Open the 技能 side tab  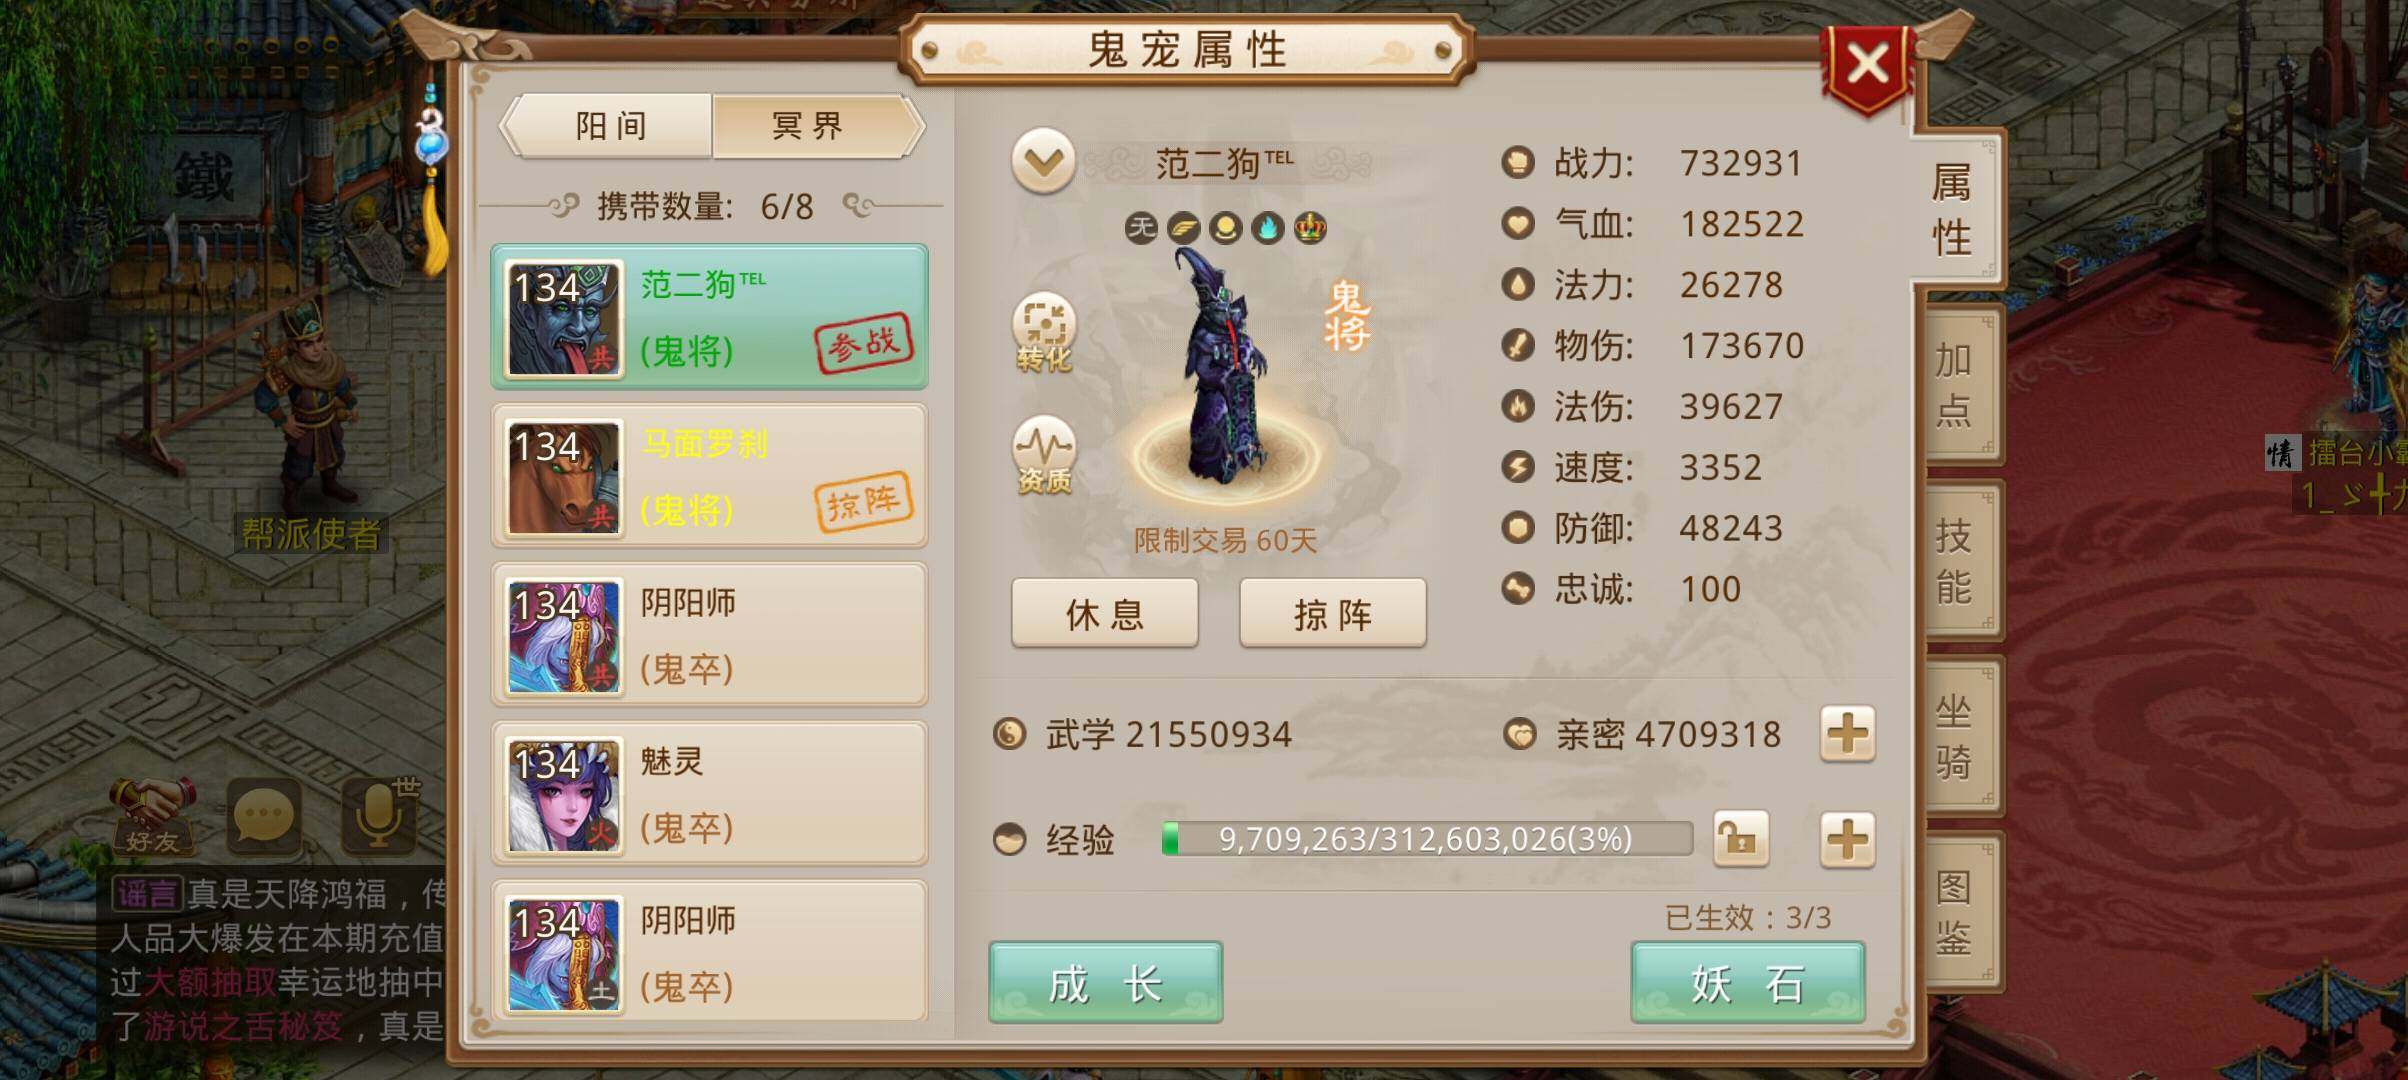(1957, 560)
